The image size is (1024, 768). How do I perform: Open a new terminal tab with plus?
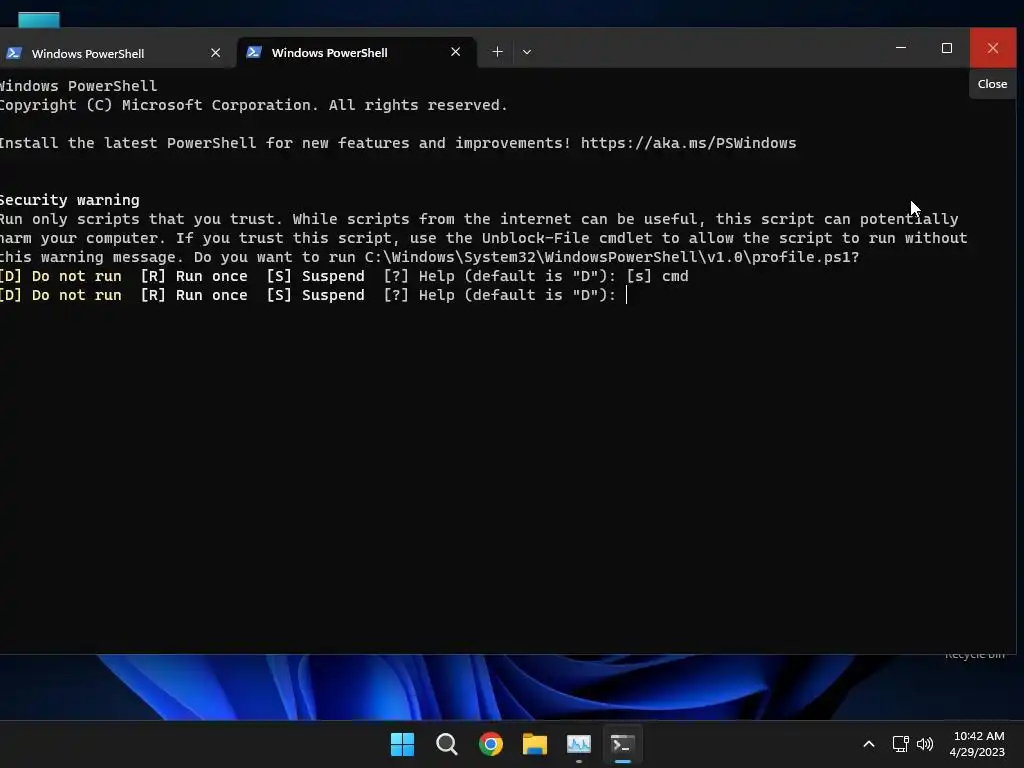tap(497, 52)
